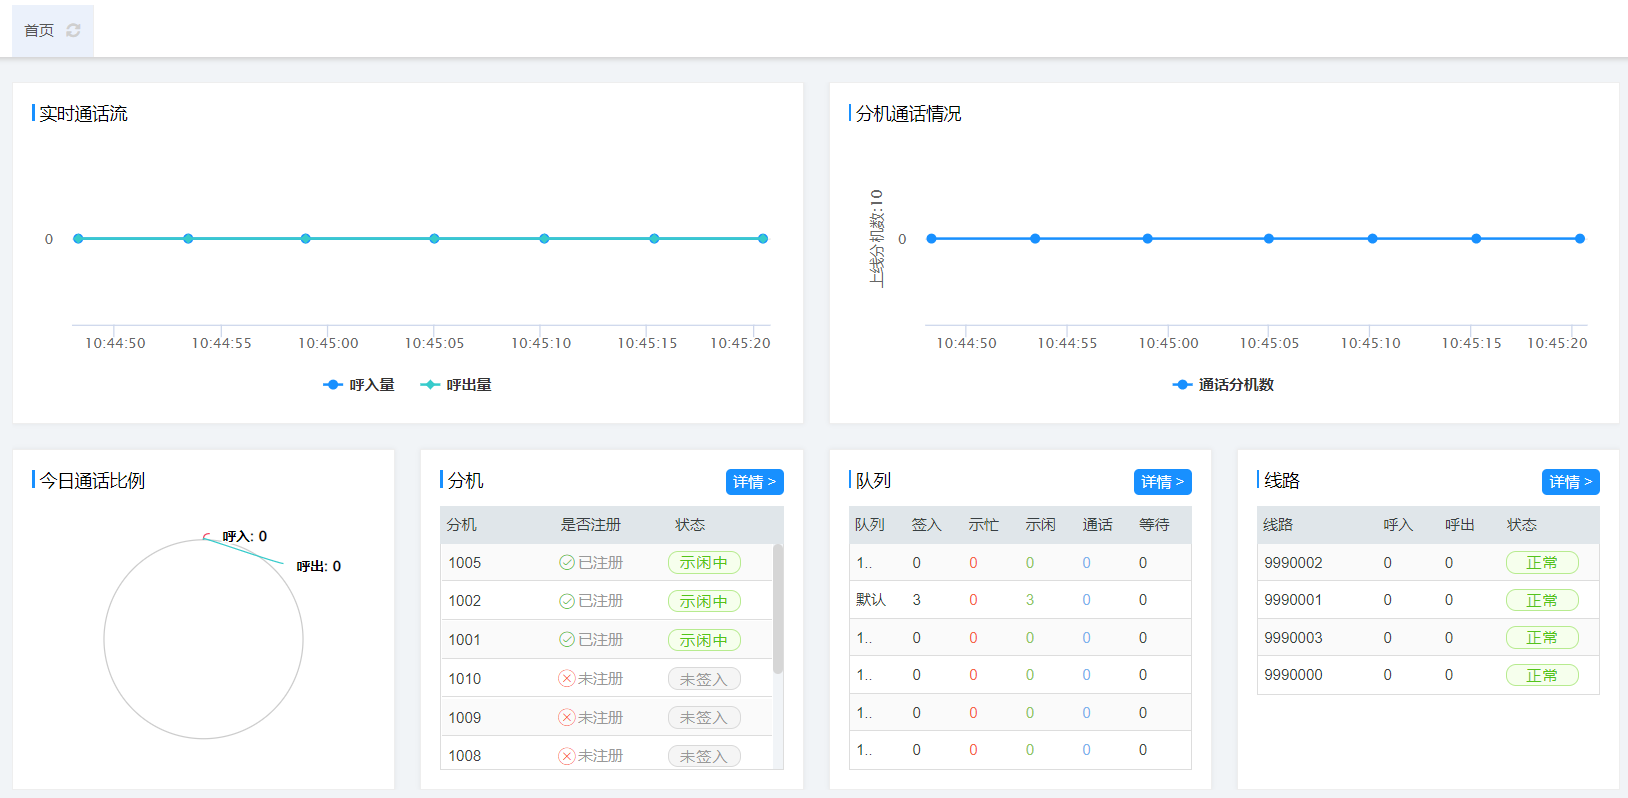This screenshot has width=1628, height=798.
Task: Select extension number 1001 cell
Action: point(465,640)
